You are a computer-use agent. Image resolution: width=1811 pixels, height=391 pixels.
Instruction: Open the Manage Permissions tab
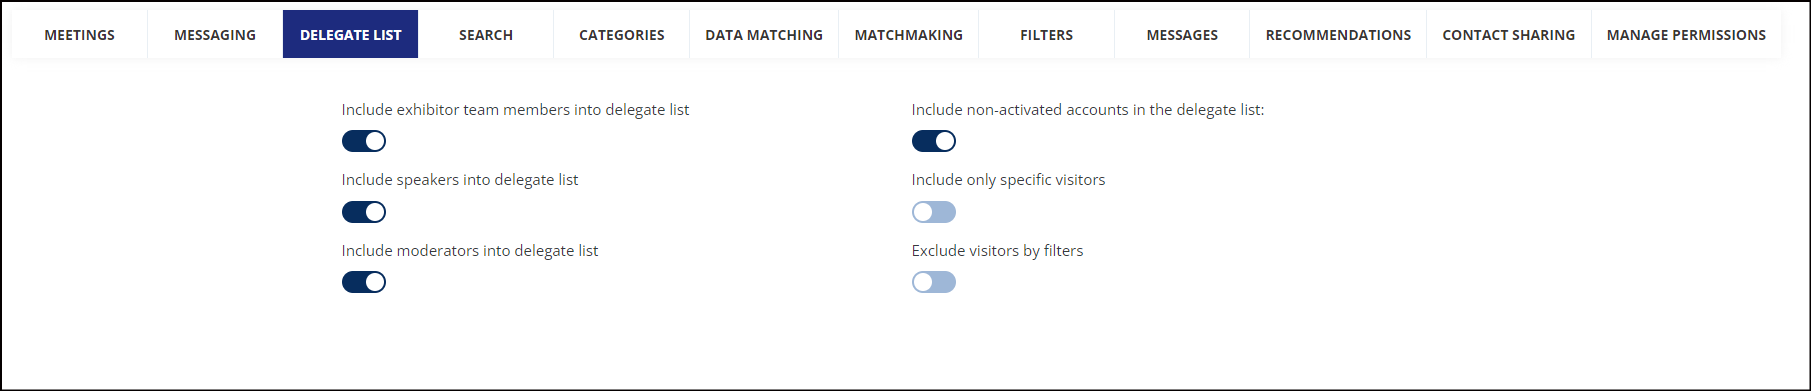[1686, 34]
